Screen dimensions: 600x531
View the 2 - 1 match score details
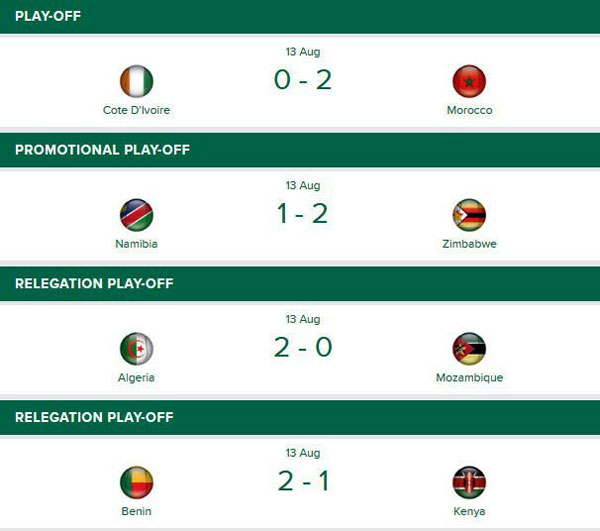tap(302, 481)
